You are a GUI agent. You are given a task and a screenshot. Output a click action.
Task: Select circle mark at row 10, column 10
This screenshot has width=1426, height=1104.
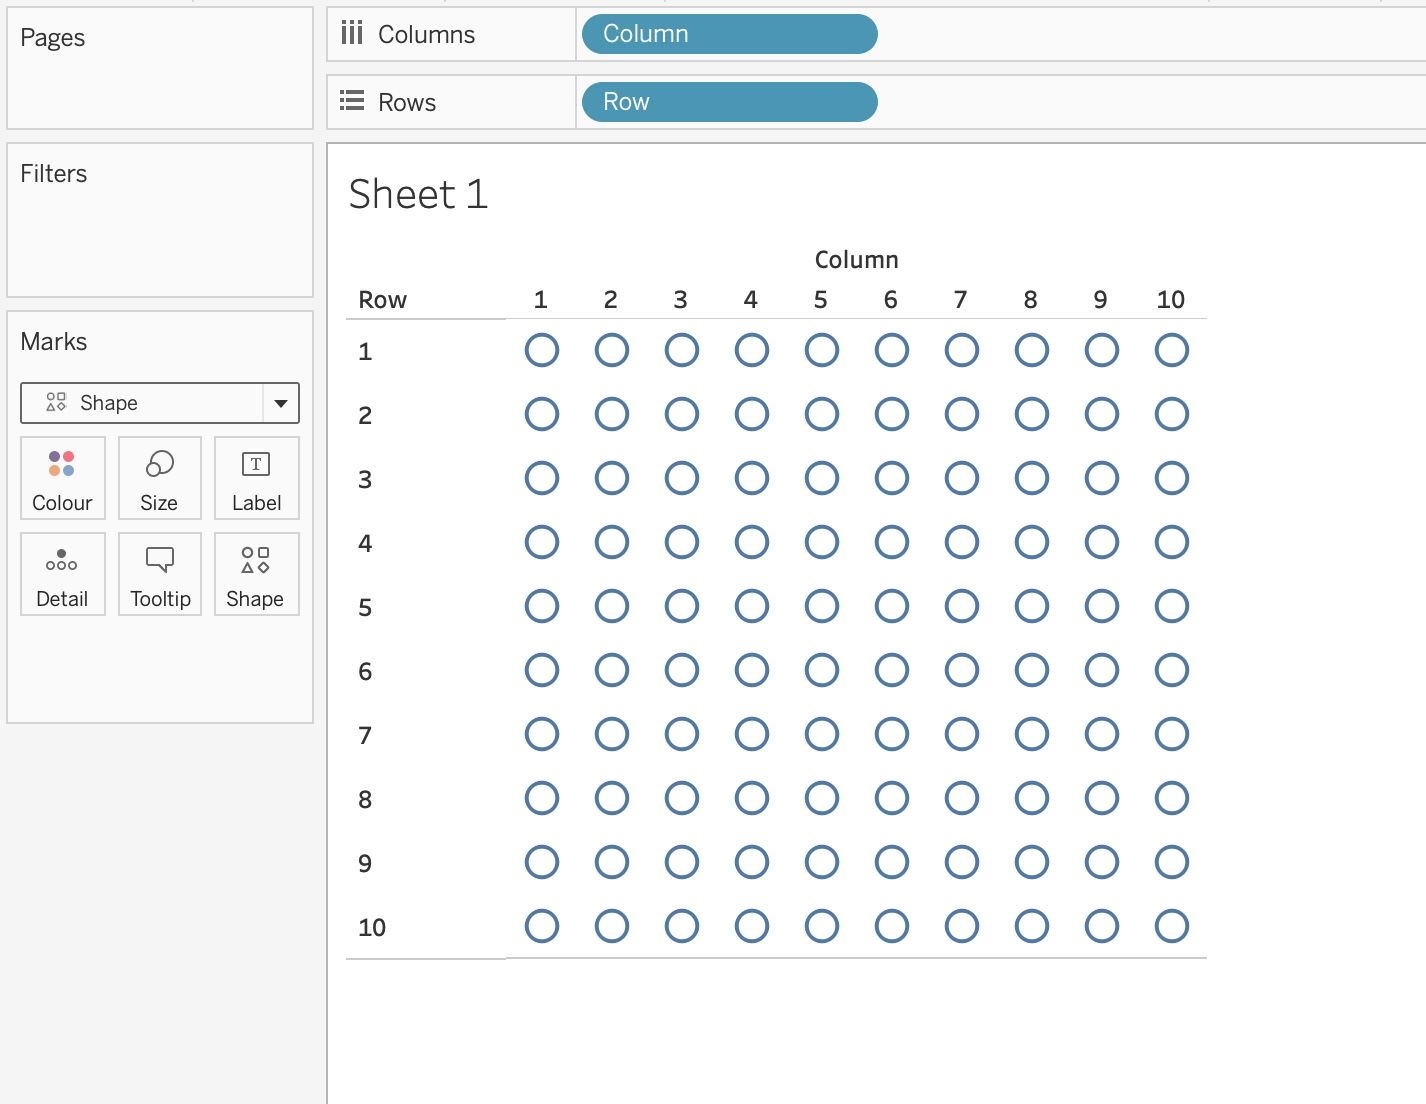(1172, 926)
